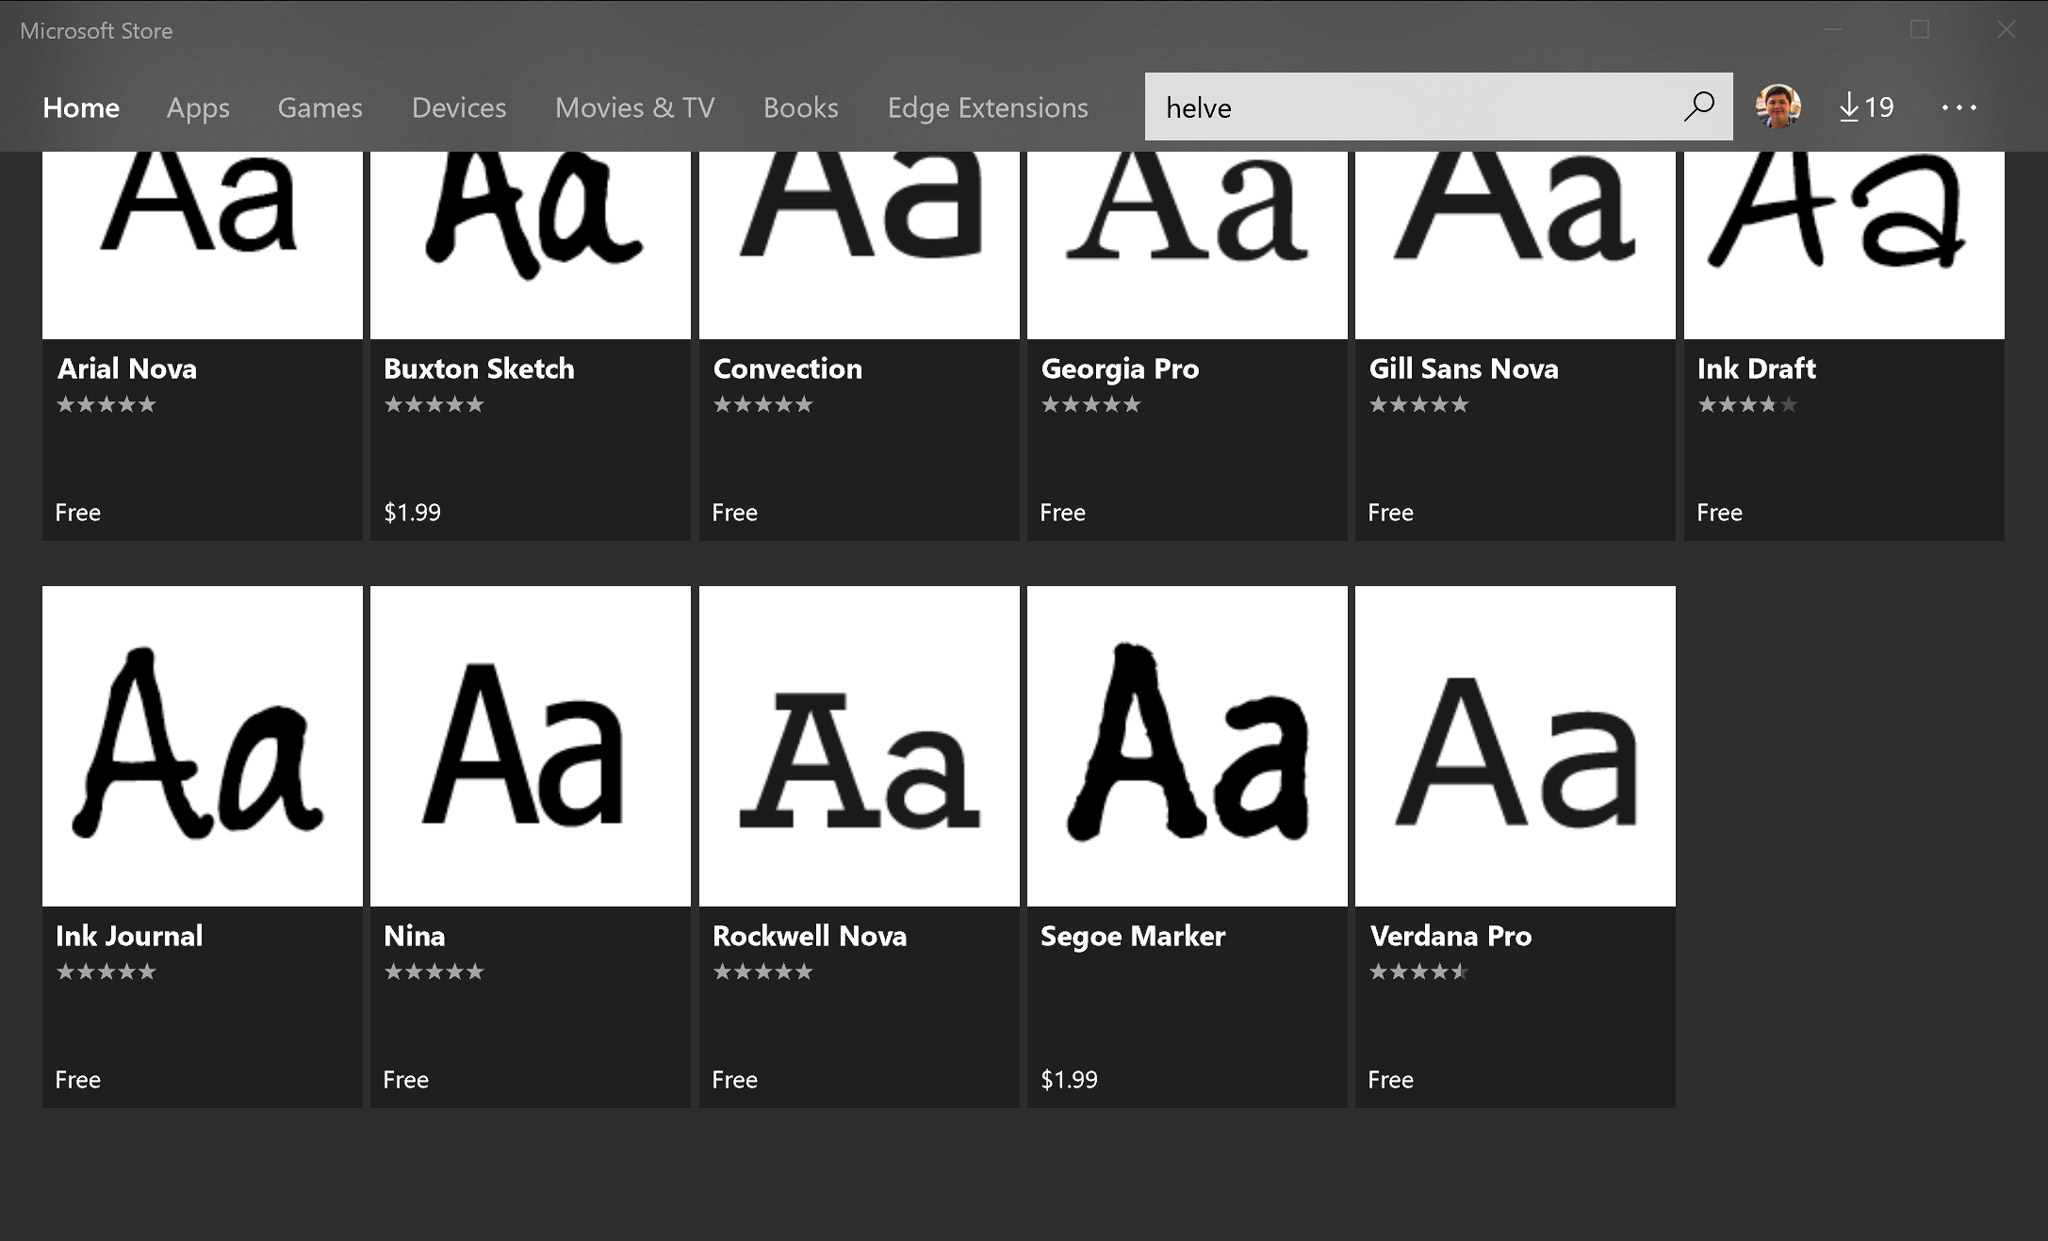Viewport: 2048px width, 1241px height.
Task: Switch to the Books tab
Action: (801, 107)
